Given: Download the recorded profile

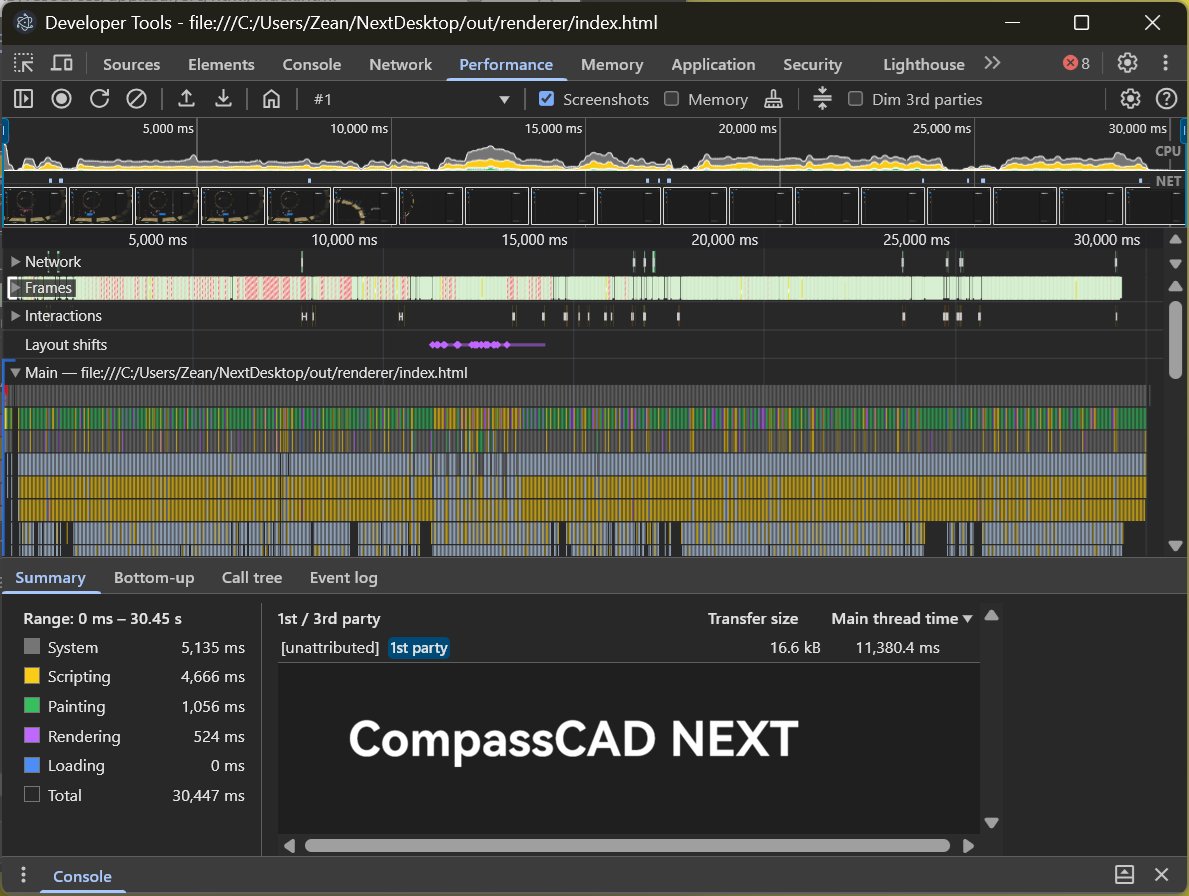Looking at the screenshot, I should click(223, 99).
